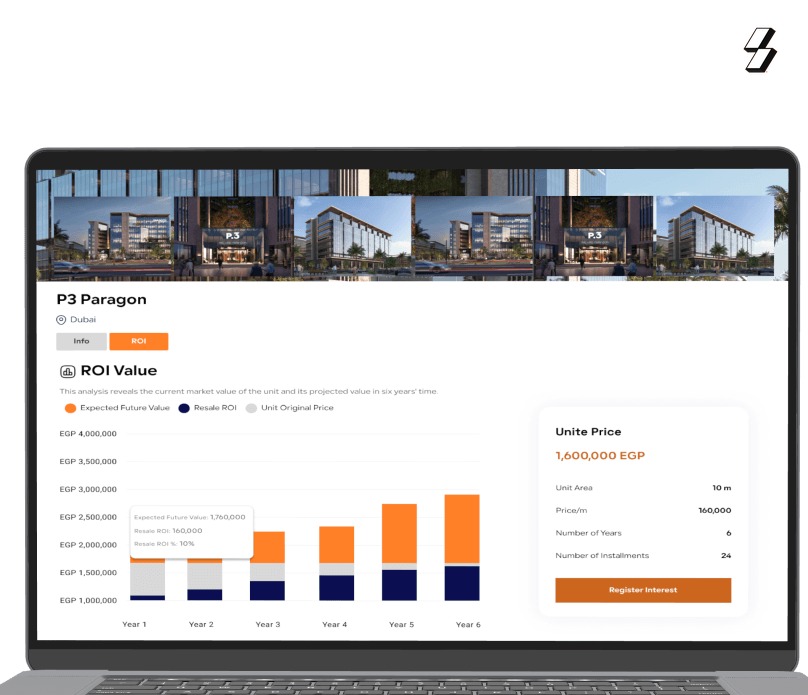Click the orange segment of the Year 5 bar
This screenshot has width=808, height=695.
(399, 533)
